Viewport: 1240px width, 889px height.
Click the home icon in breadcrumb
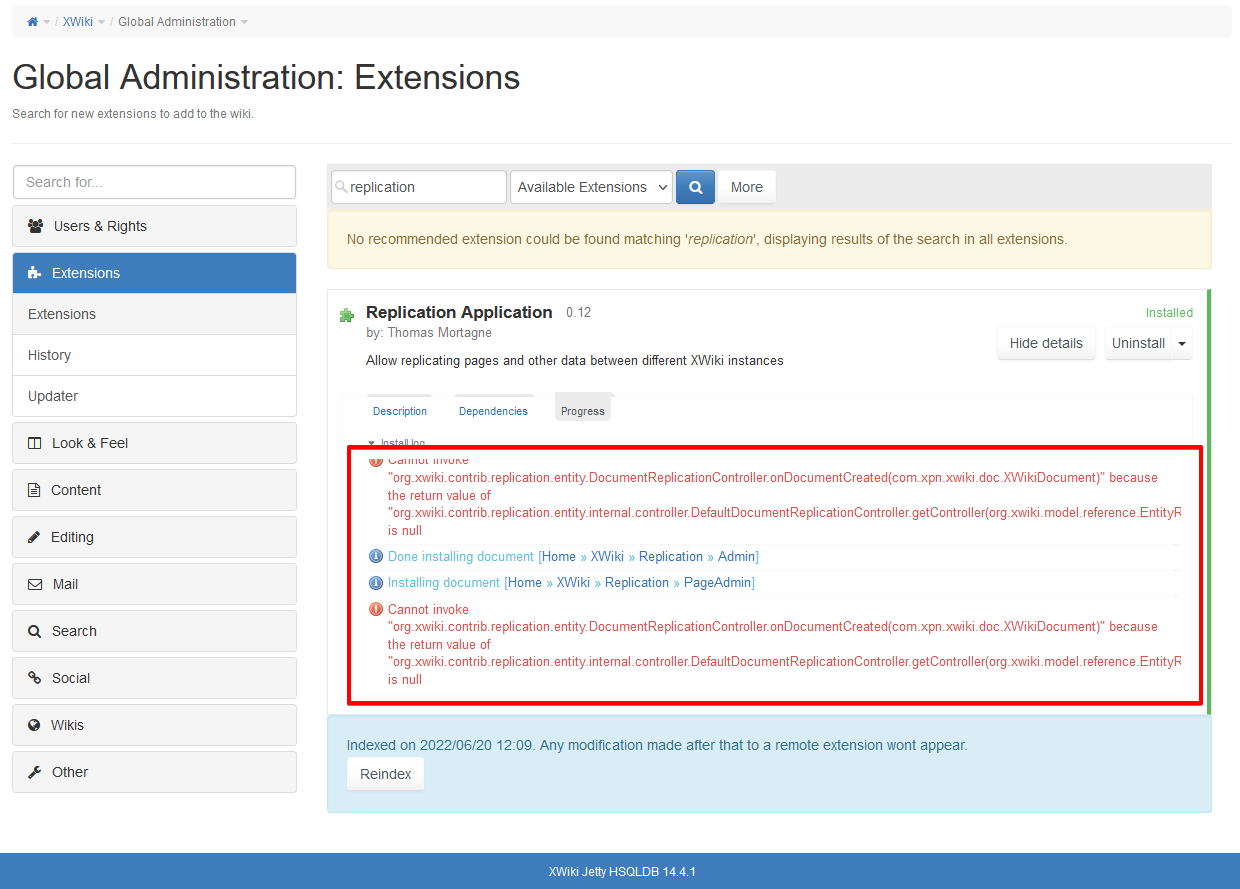(x=32, y=22)
